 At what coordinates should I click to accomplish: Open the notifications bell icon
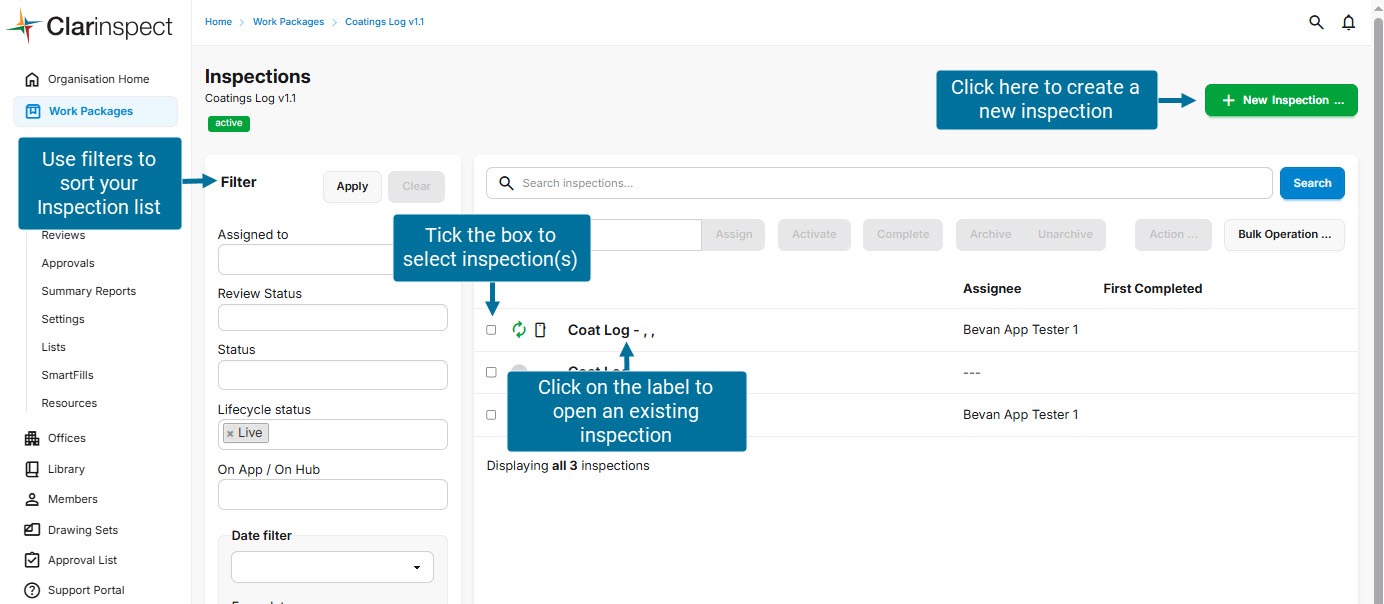coord(1349,22)
